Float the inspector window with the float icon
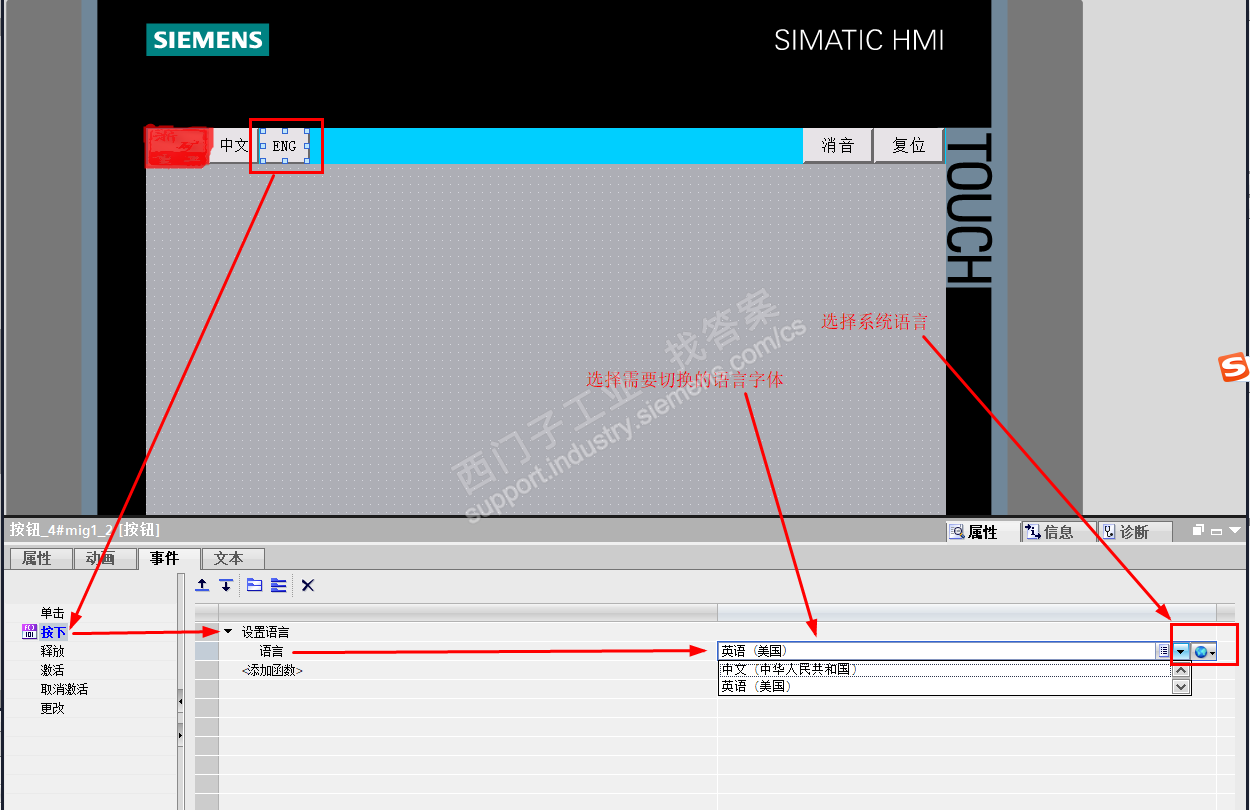The width and height of the screenshot is (1250, 810). tap(1198, 531)
